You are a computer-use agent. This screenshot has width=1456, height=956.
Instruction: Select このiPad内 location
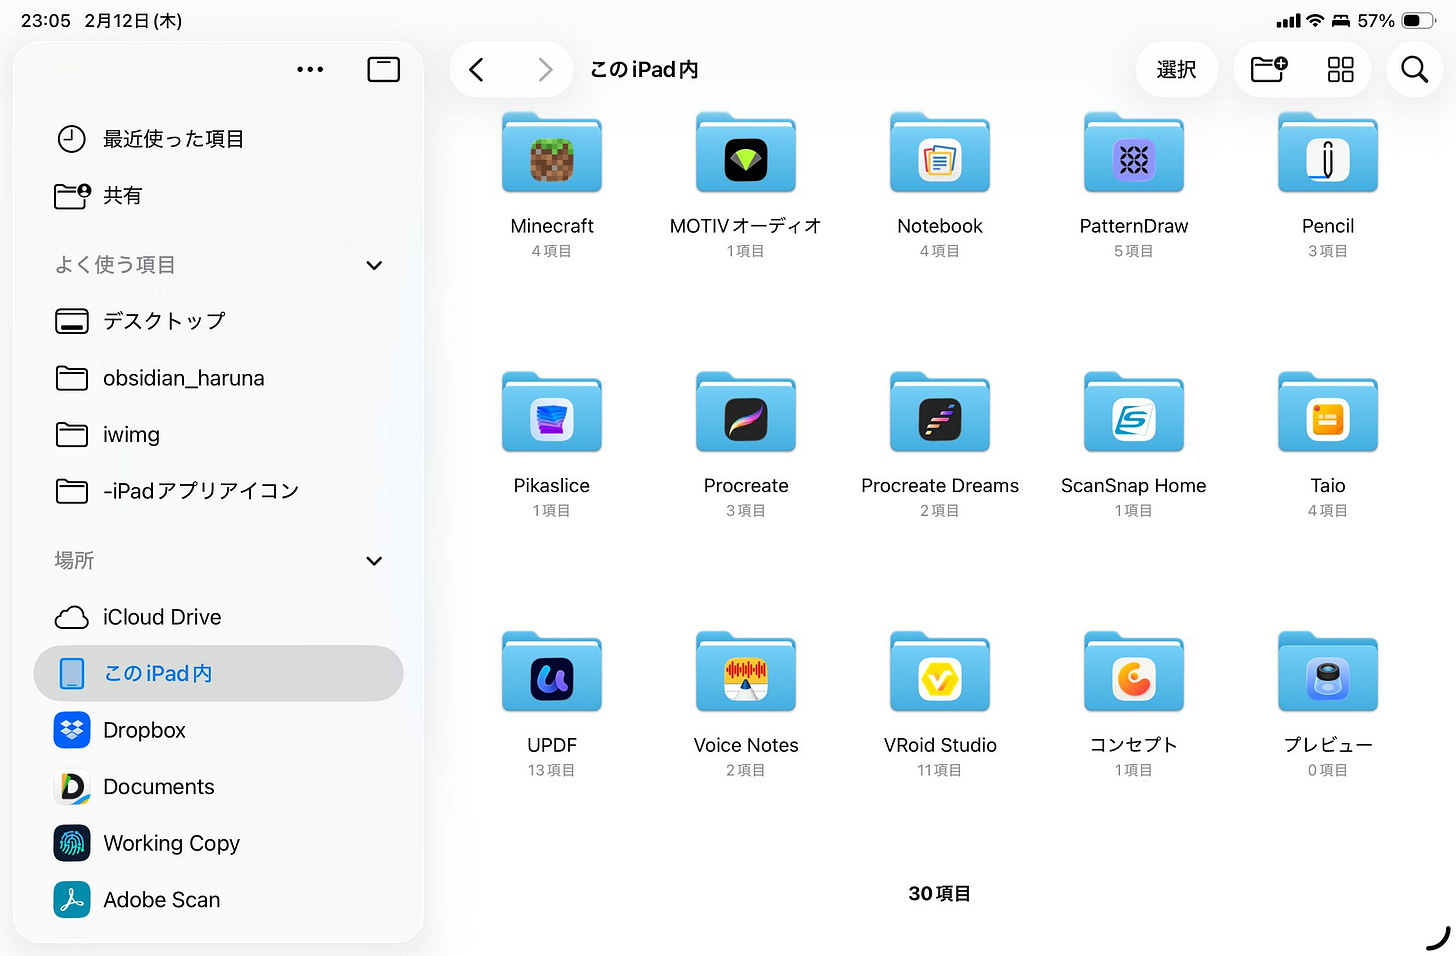(x=155, y=673)
